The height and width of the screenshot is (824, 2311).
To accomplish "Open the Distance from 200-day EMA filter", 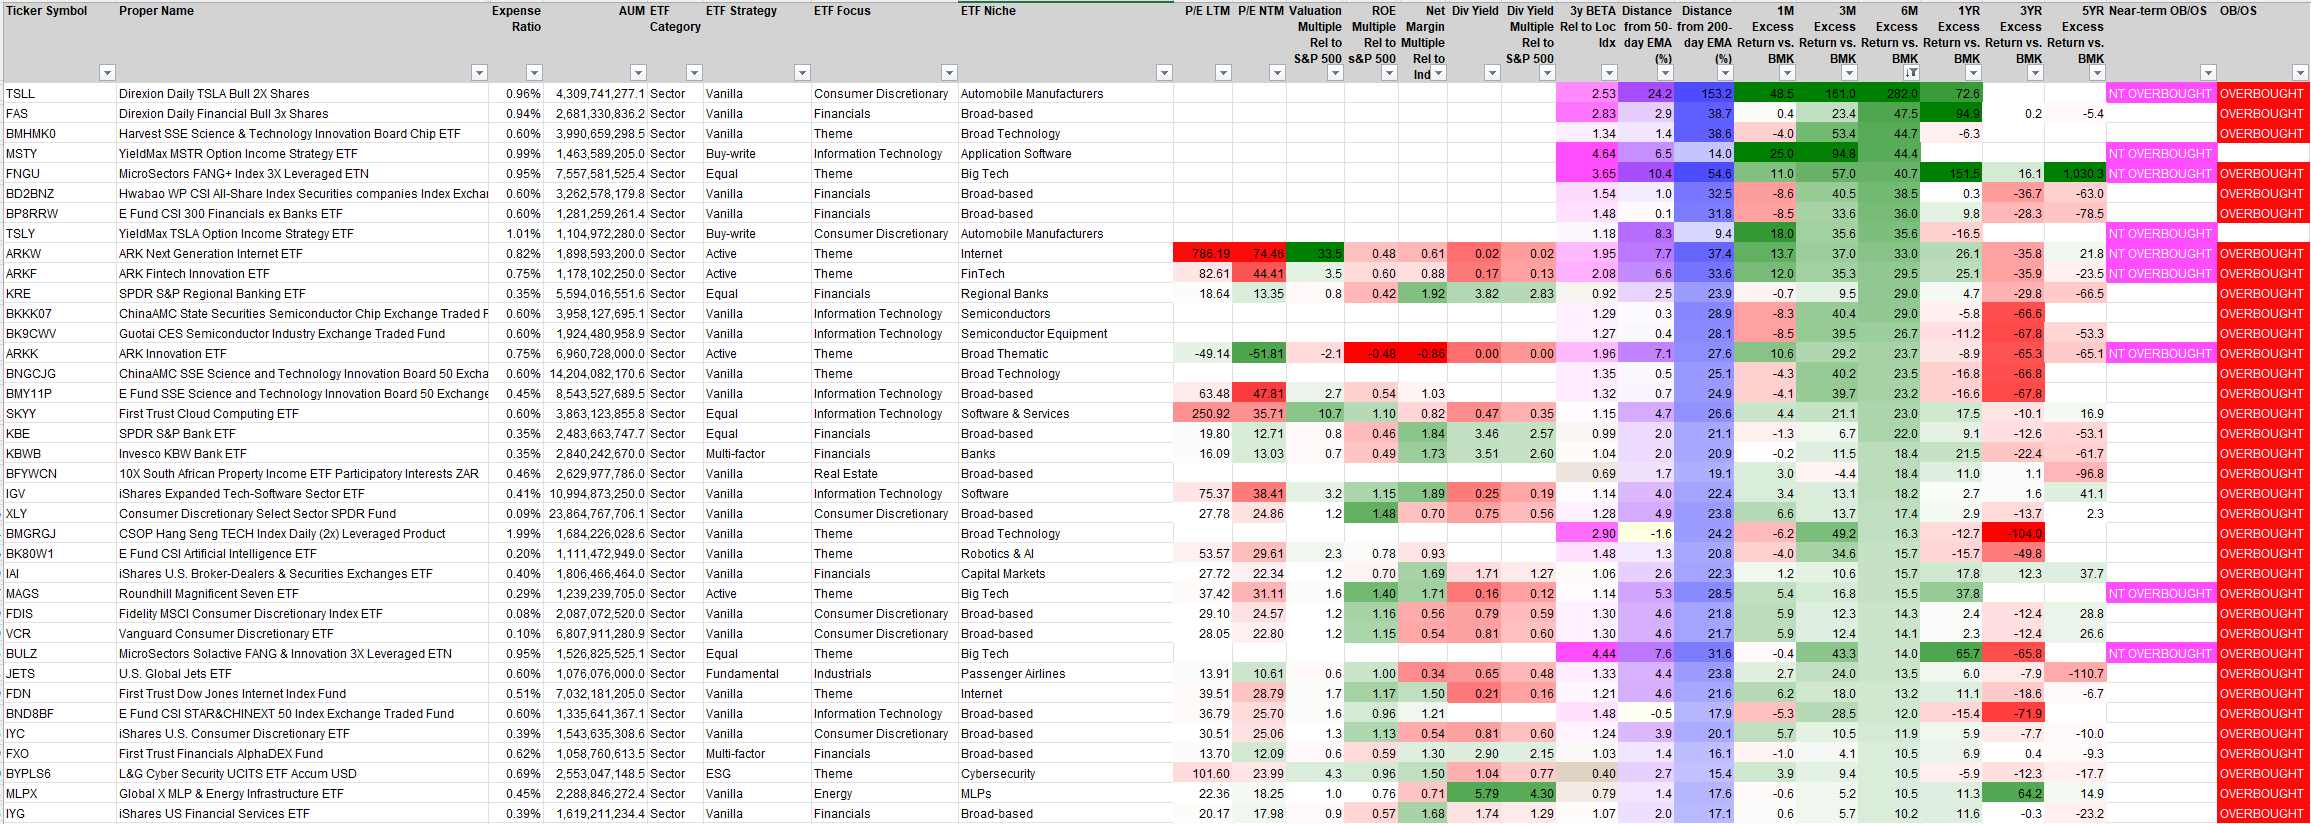I will pos(1725,73).
